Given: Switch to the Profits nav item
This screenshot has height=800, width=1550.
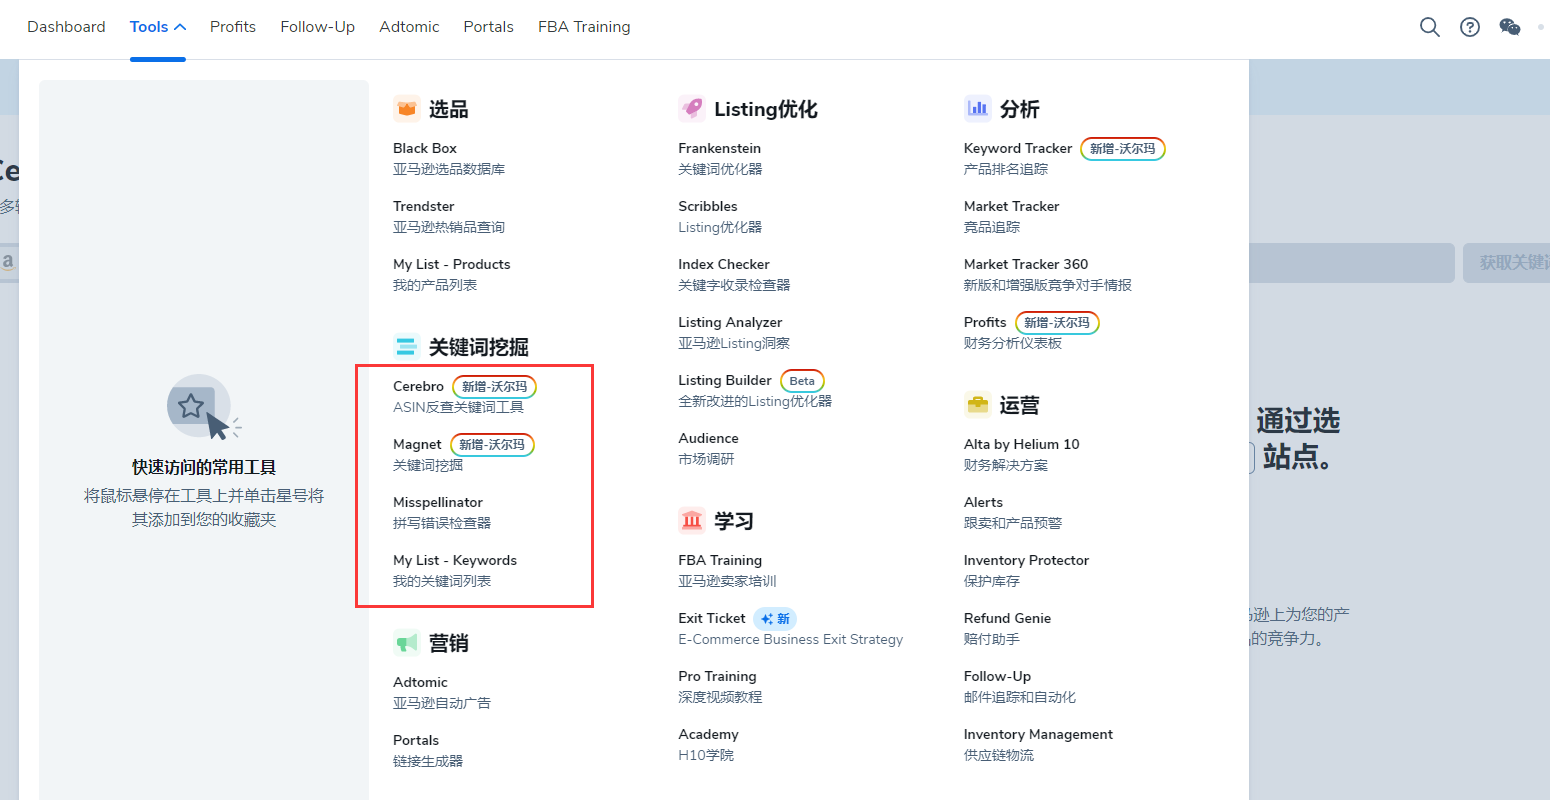Looking at the screenshot, I should [233, 27].
